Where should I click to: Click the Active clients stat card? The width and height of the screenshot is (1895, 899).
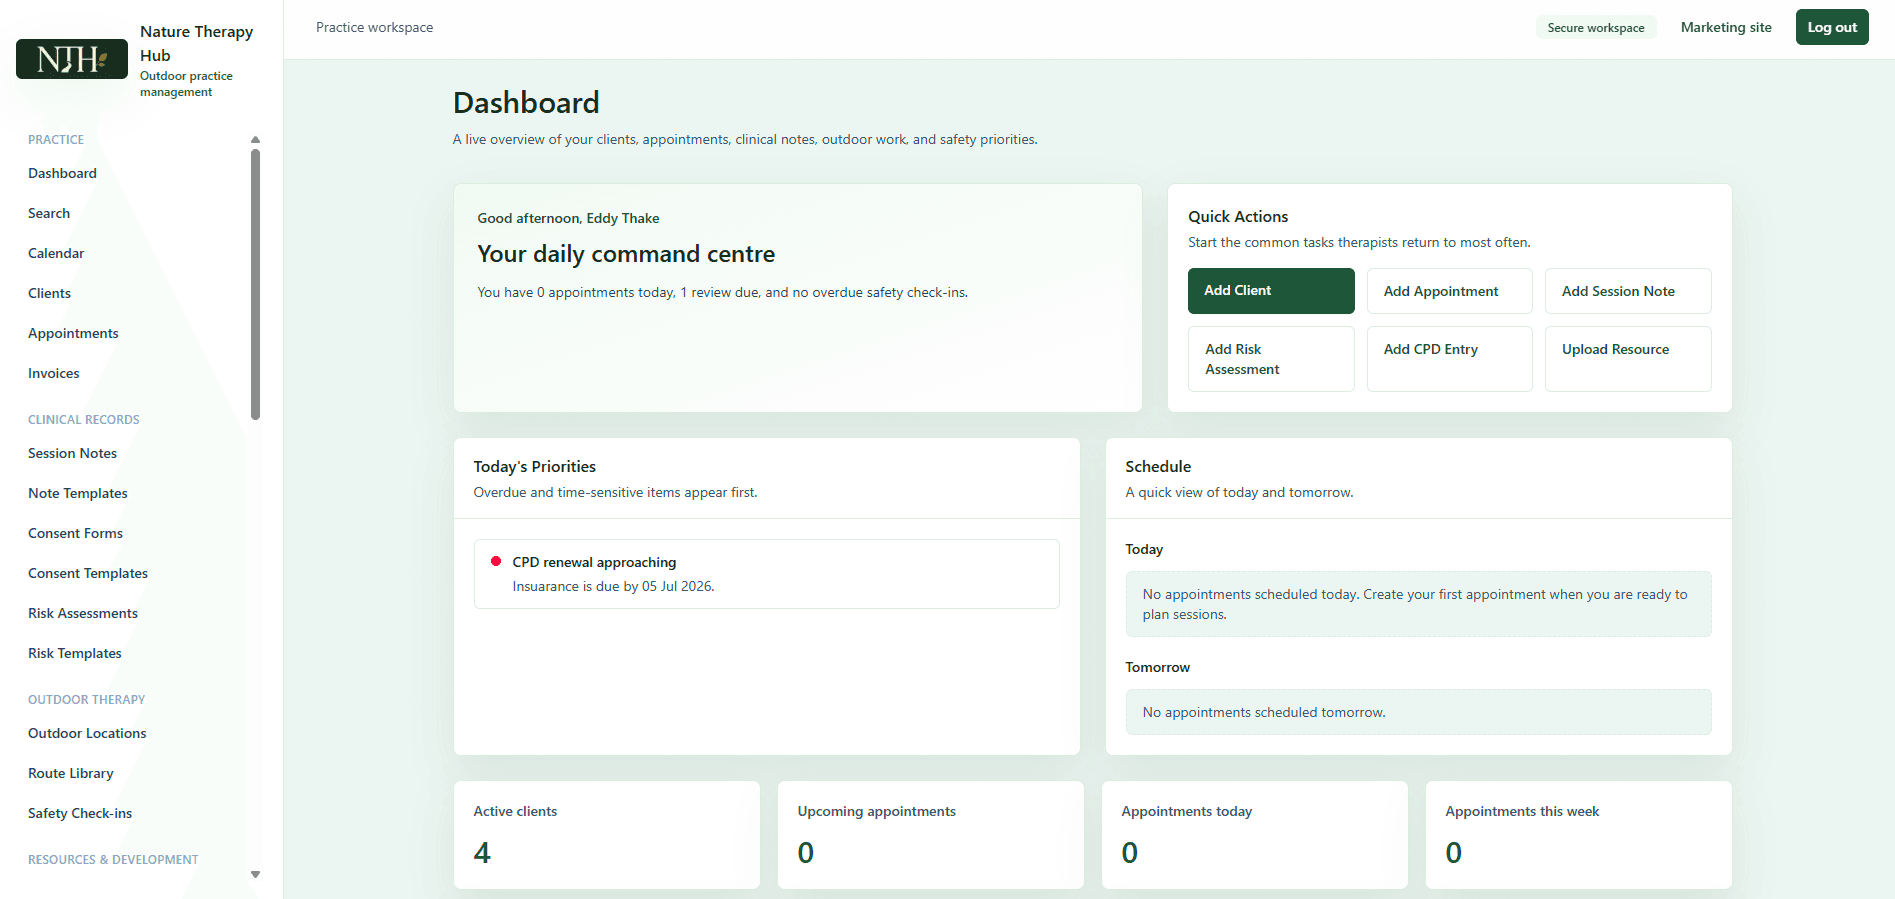(x=606, y=835)
